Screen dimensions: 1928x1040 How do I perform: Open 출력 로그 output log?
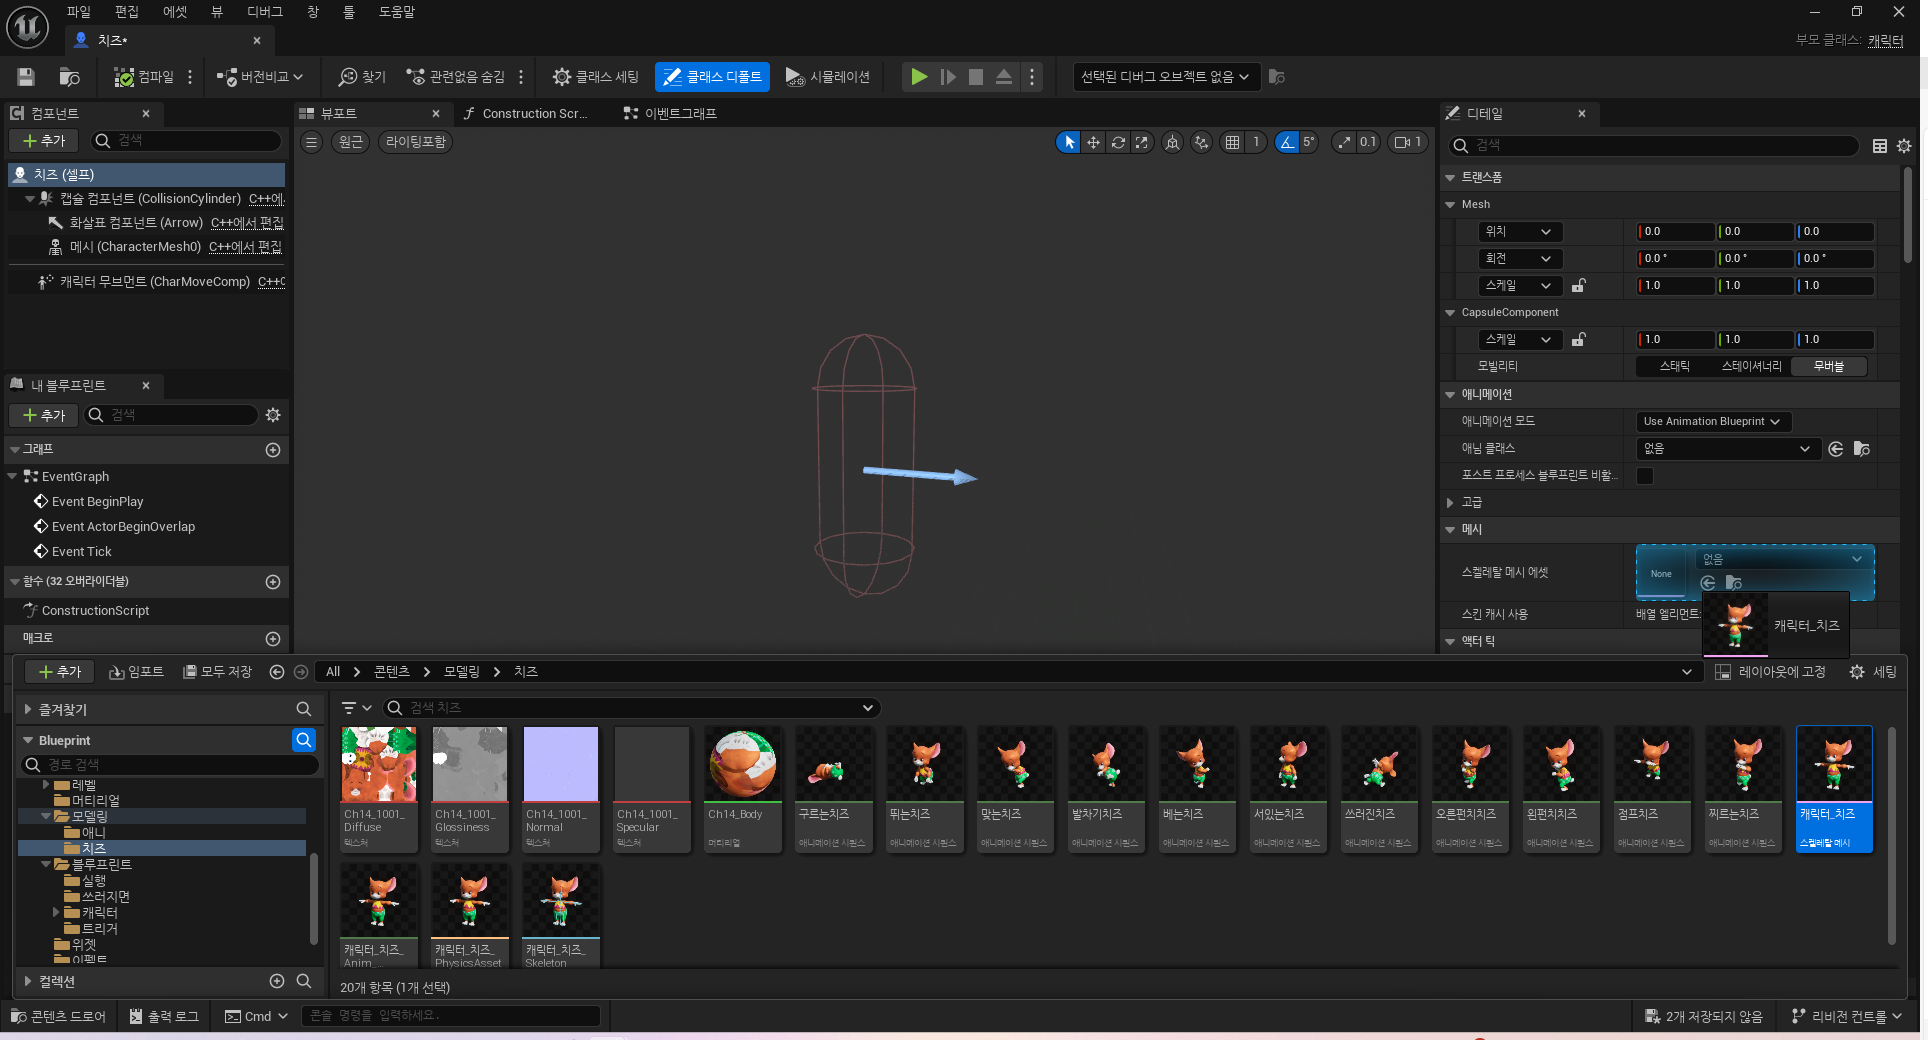[x=164, y=1016]
